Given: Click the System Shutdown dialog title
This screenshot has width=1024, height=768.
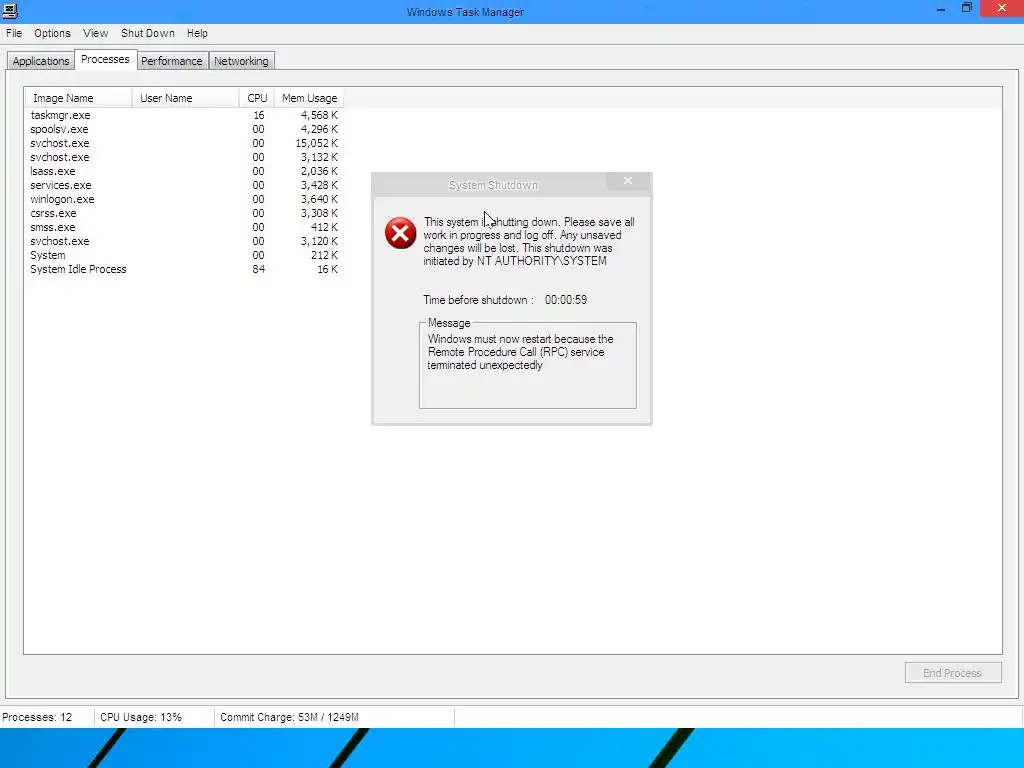Looking at the screenshot, I should [x=493, y=185].
